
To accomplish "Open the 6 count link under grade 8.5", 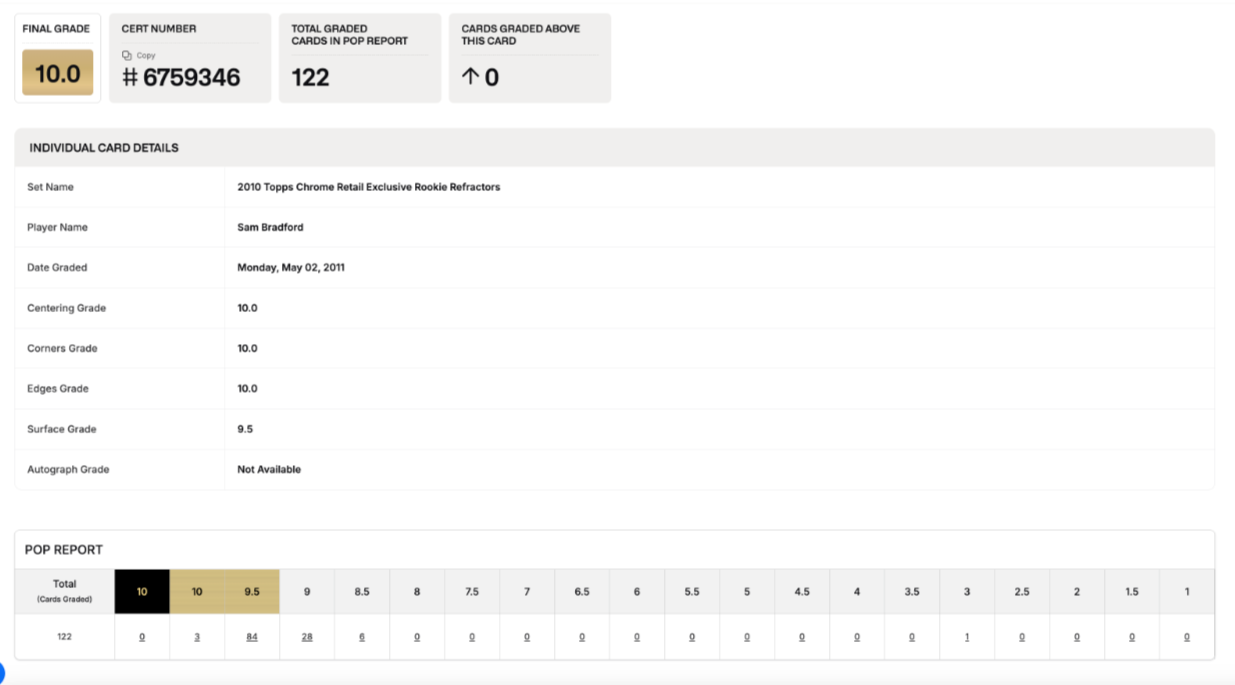I will tap(362, 637).
